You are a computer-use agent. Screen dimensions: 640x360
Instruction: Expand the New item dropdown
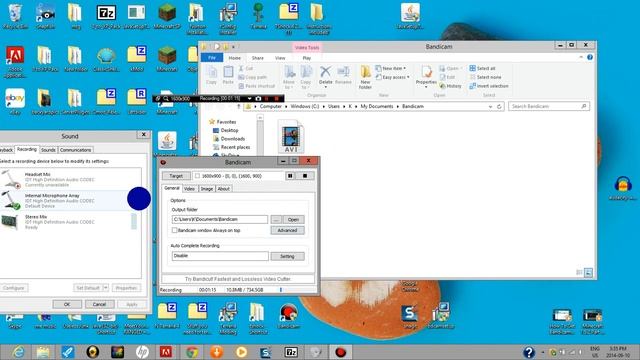391,68
